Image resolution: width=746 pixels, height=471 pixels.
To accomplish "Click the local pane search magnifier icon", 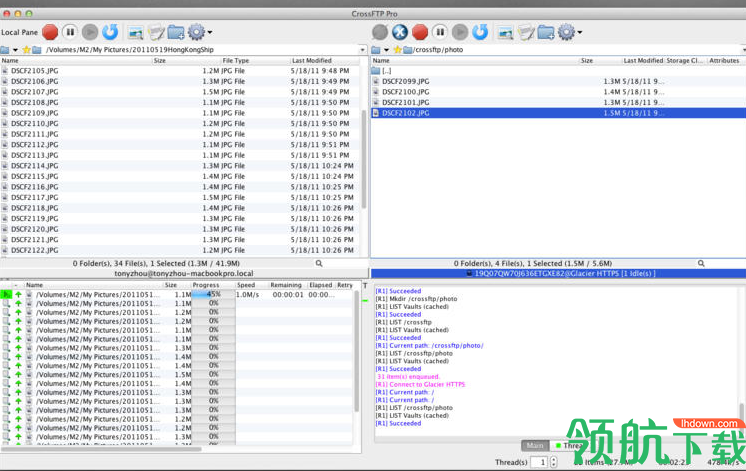I will (319, 263).
